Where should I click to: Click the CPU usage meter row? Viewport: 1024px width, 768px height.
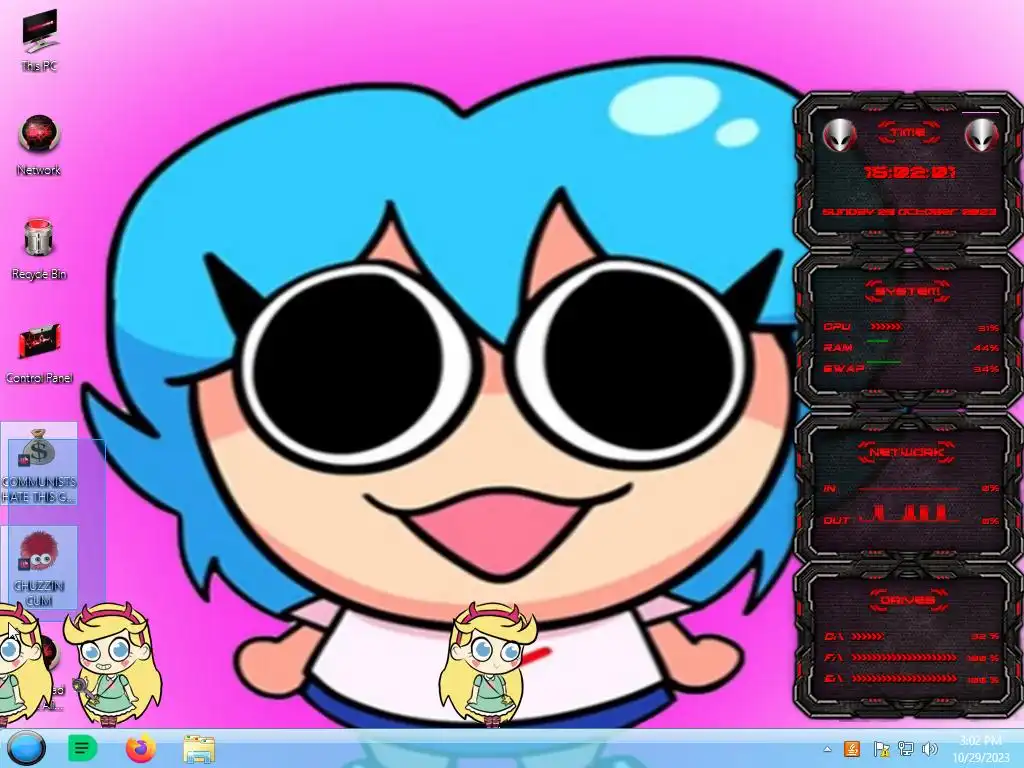911,327
